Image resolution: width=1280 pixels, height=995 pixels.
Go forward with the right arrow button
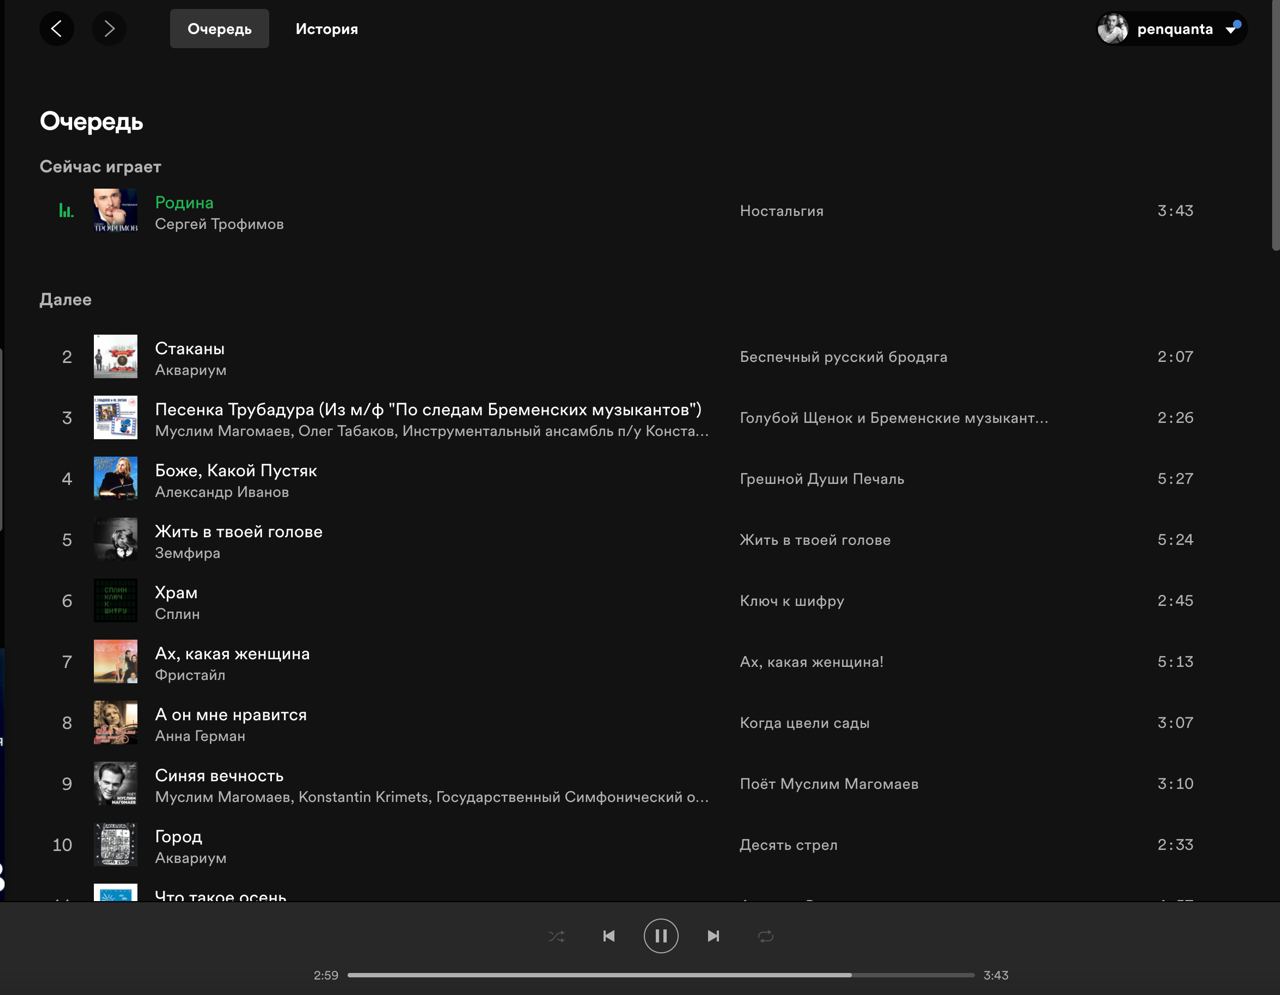click(109, 29)
